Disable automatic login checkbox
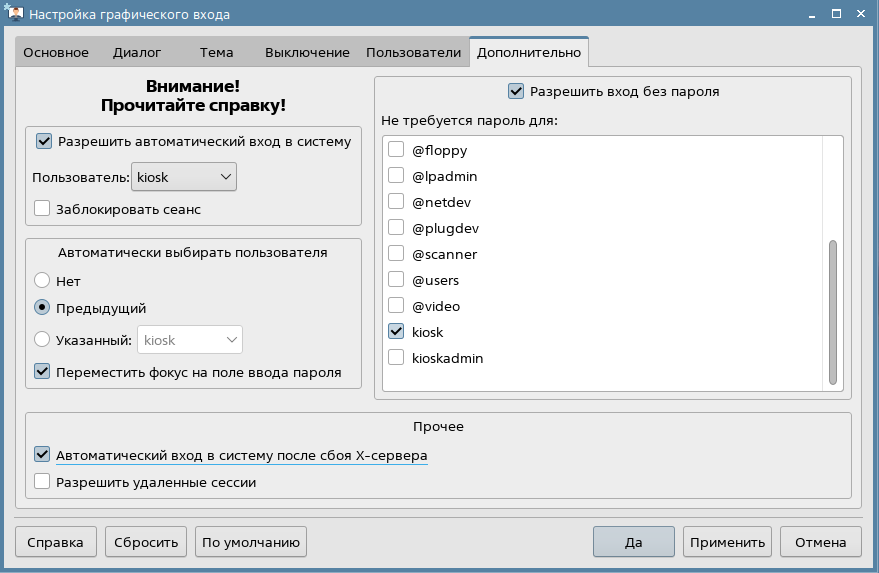The width and height of the screenshot is (879, 573). point(44,141)
